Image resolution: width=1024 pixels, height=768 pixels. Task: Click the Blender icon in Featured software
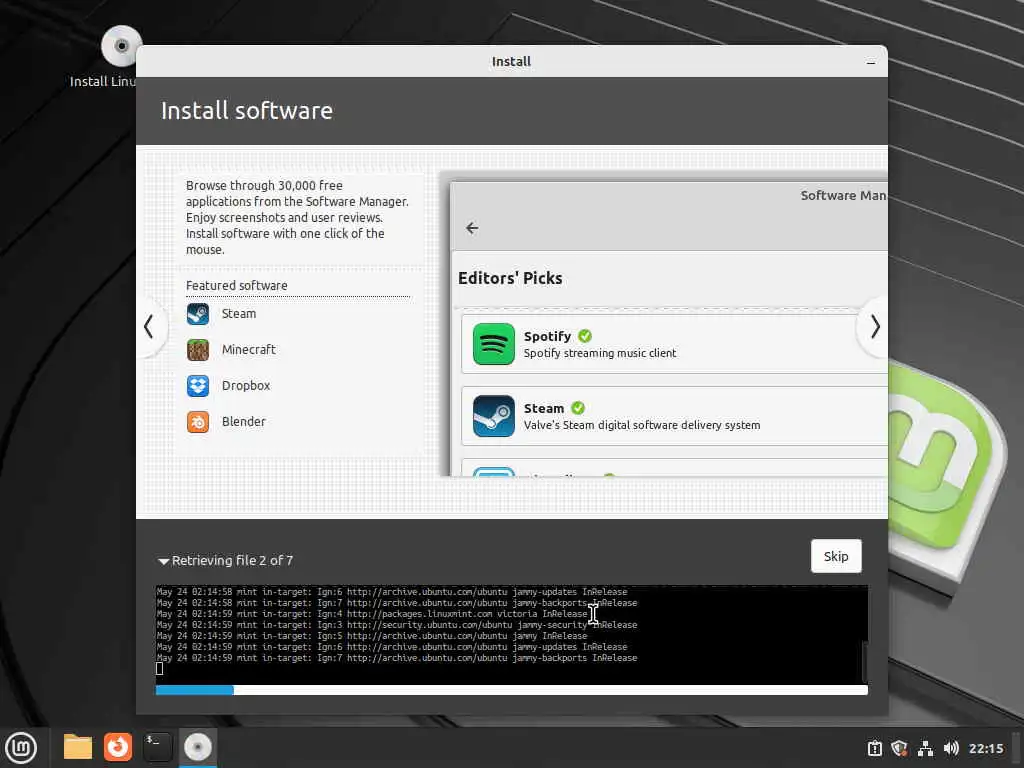point(198,422)
